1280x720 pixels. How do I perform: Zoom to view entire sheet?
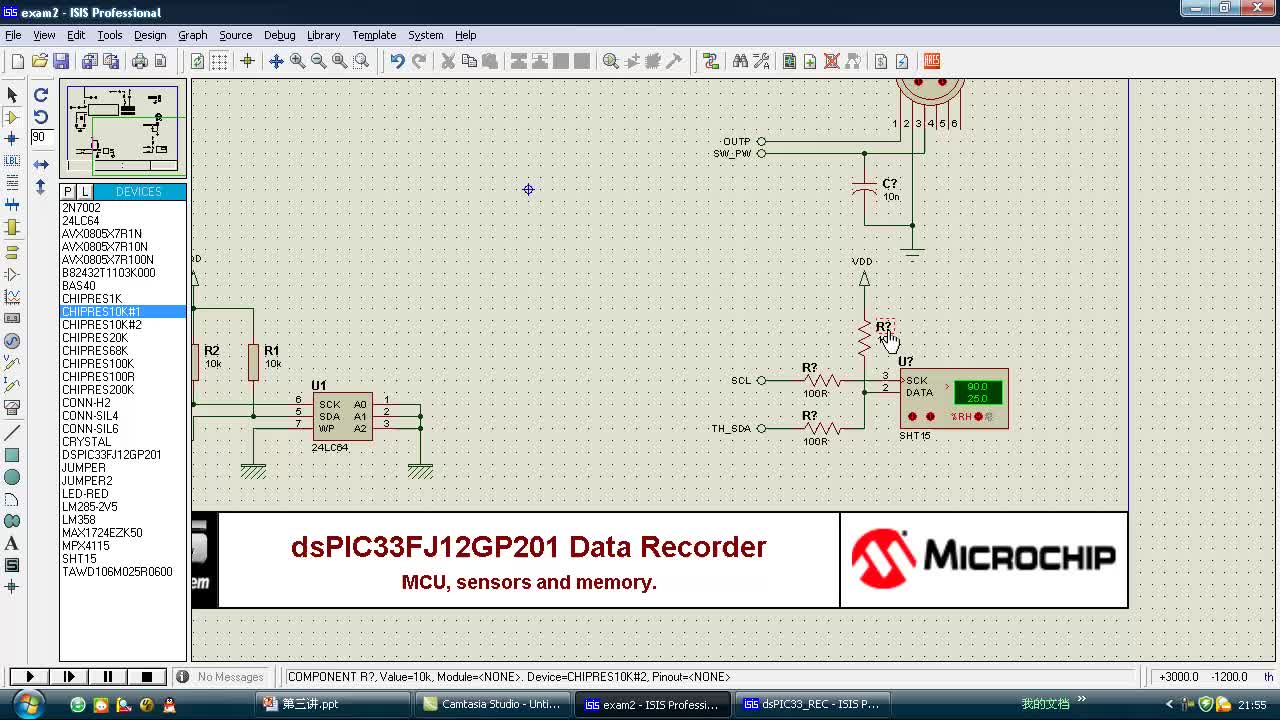(x=340, y=61)
